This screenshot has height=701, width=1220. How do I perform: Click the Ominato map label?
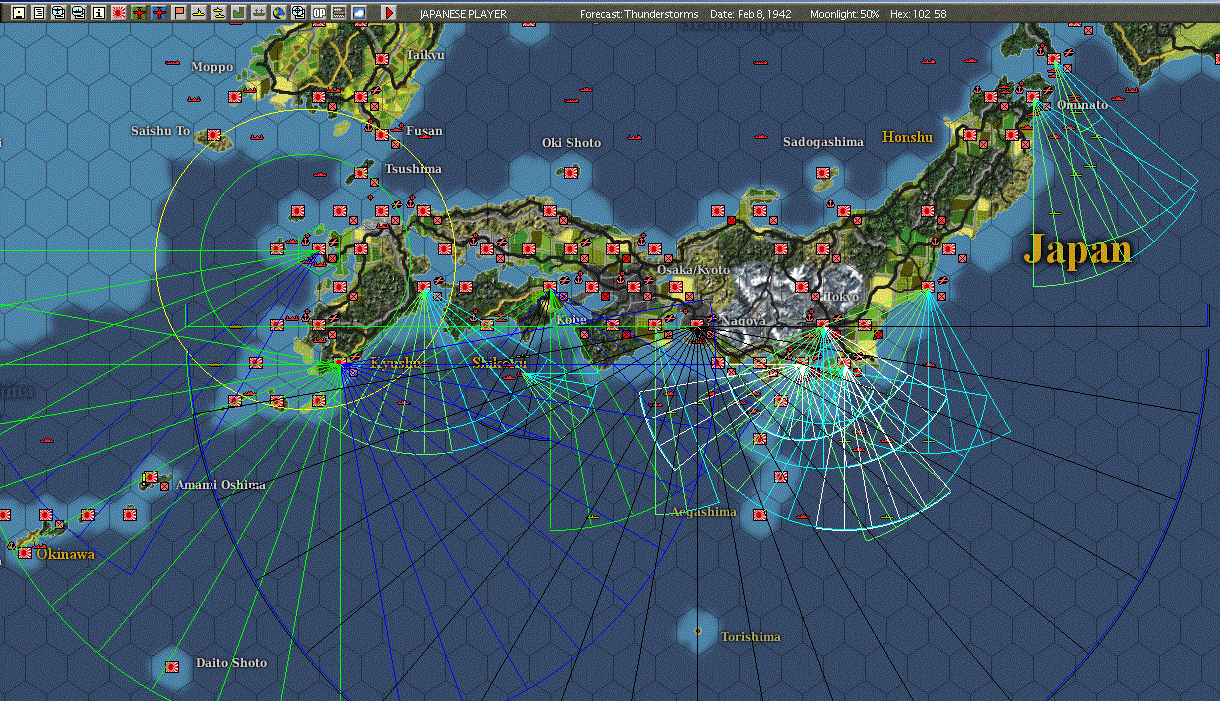1082,105
